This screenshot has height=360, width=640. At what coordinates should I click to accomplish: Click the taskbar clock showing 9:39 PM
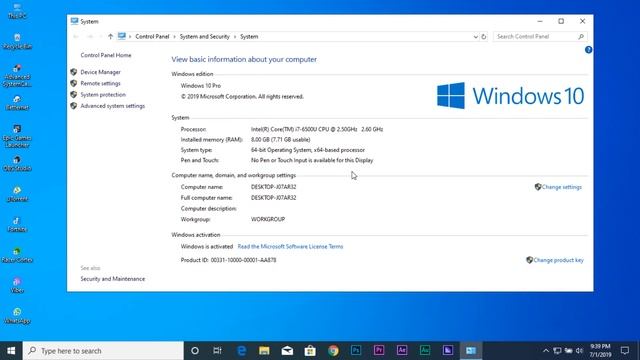pos(600,351)
